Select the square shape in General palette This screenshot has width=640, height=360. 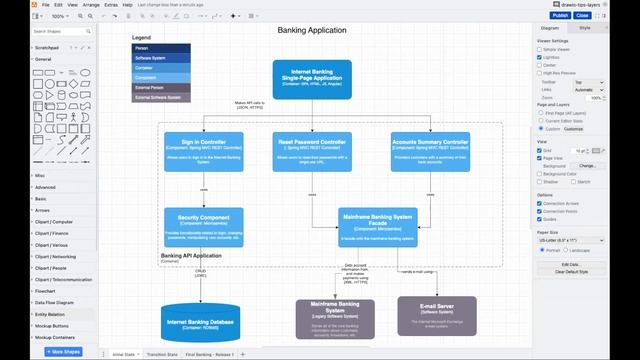point(38,84)
